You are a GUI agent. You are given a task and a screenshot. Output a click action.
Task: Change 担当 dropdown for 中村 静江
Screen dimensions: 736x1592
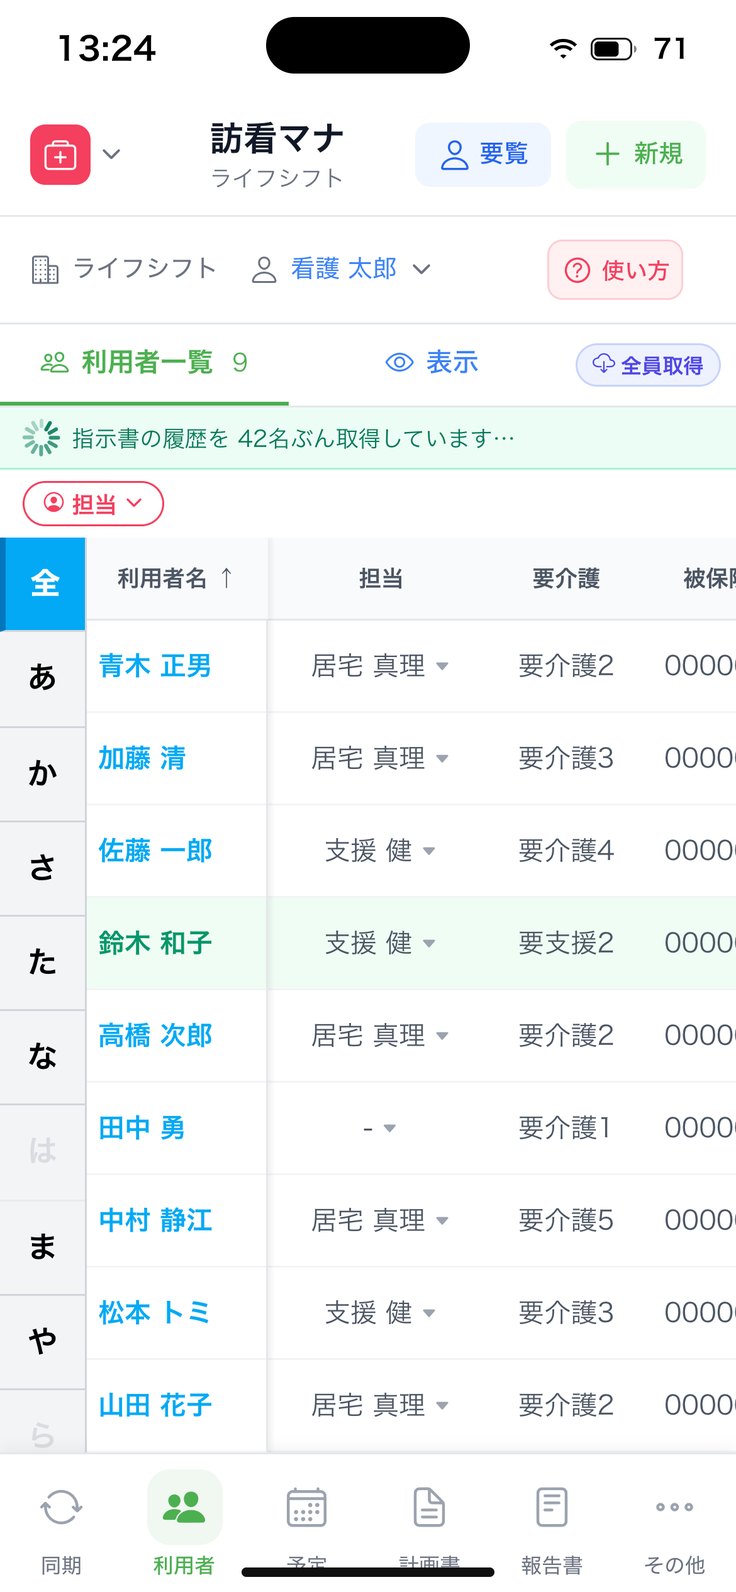pos(380,1220)
